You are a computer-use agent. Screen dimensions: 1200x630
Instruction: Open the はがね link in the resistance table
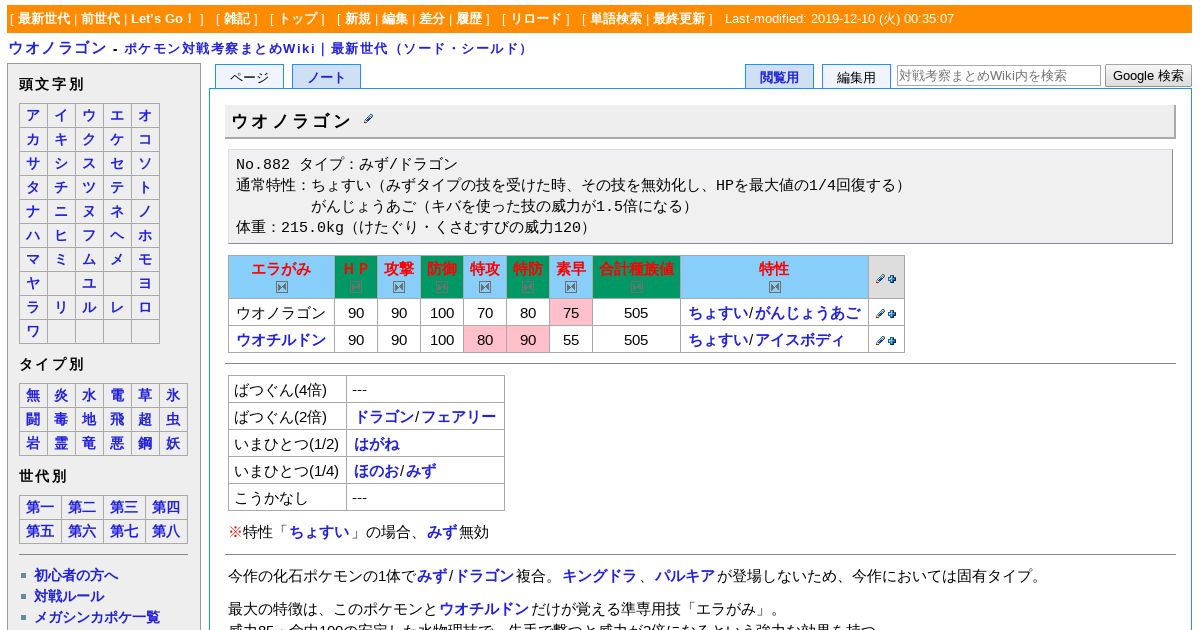pos(377,444)
